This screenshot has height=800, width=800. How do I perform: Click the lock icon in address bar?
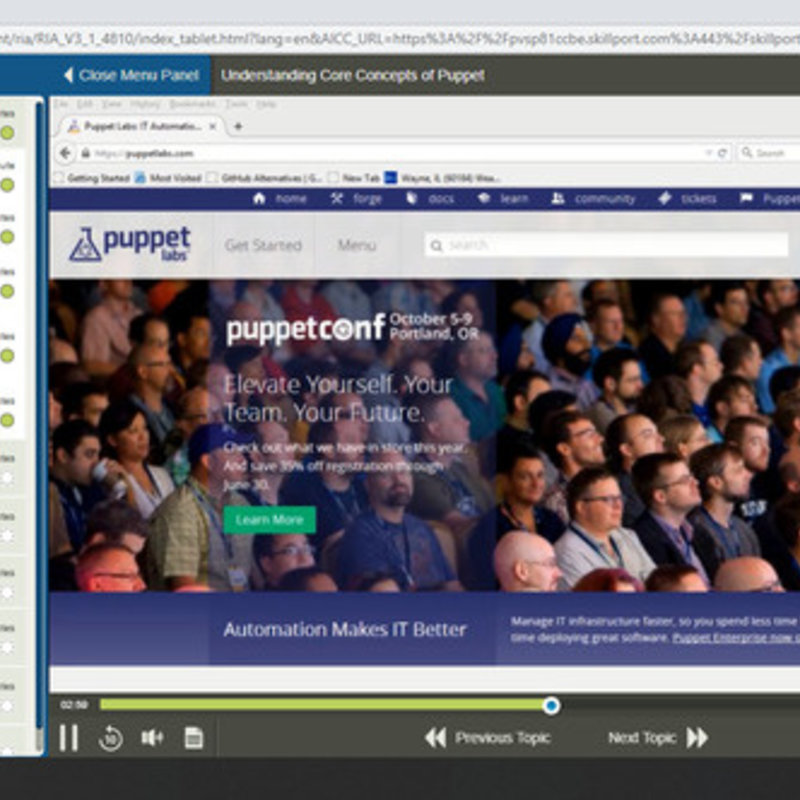point(85,153)
